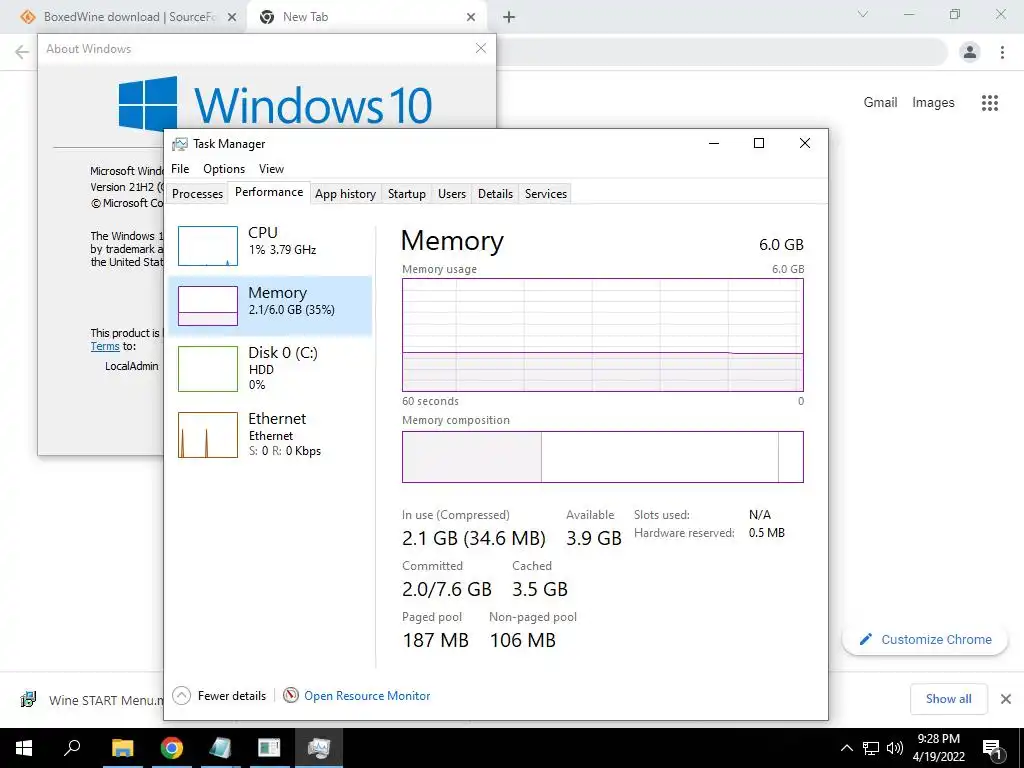Close the Chrome downloads bar
1024x768 pixels.
pyautogui.click(x=1006, y=699)
